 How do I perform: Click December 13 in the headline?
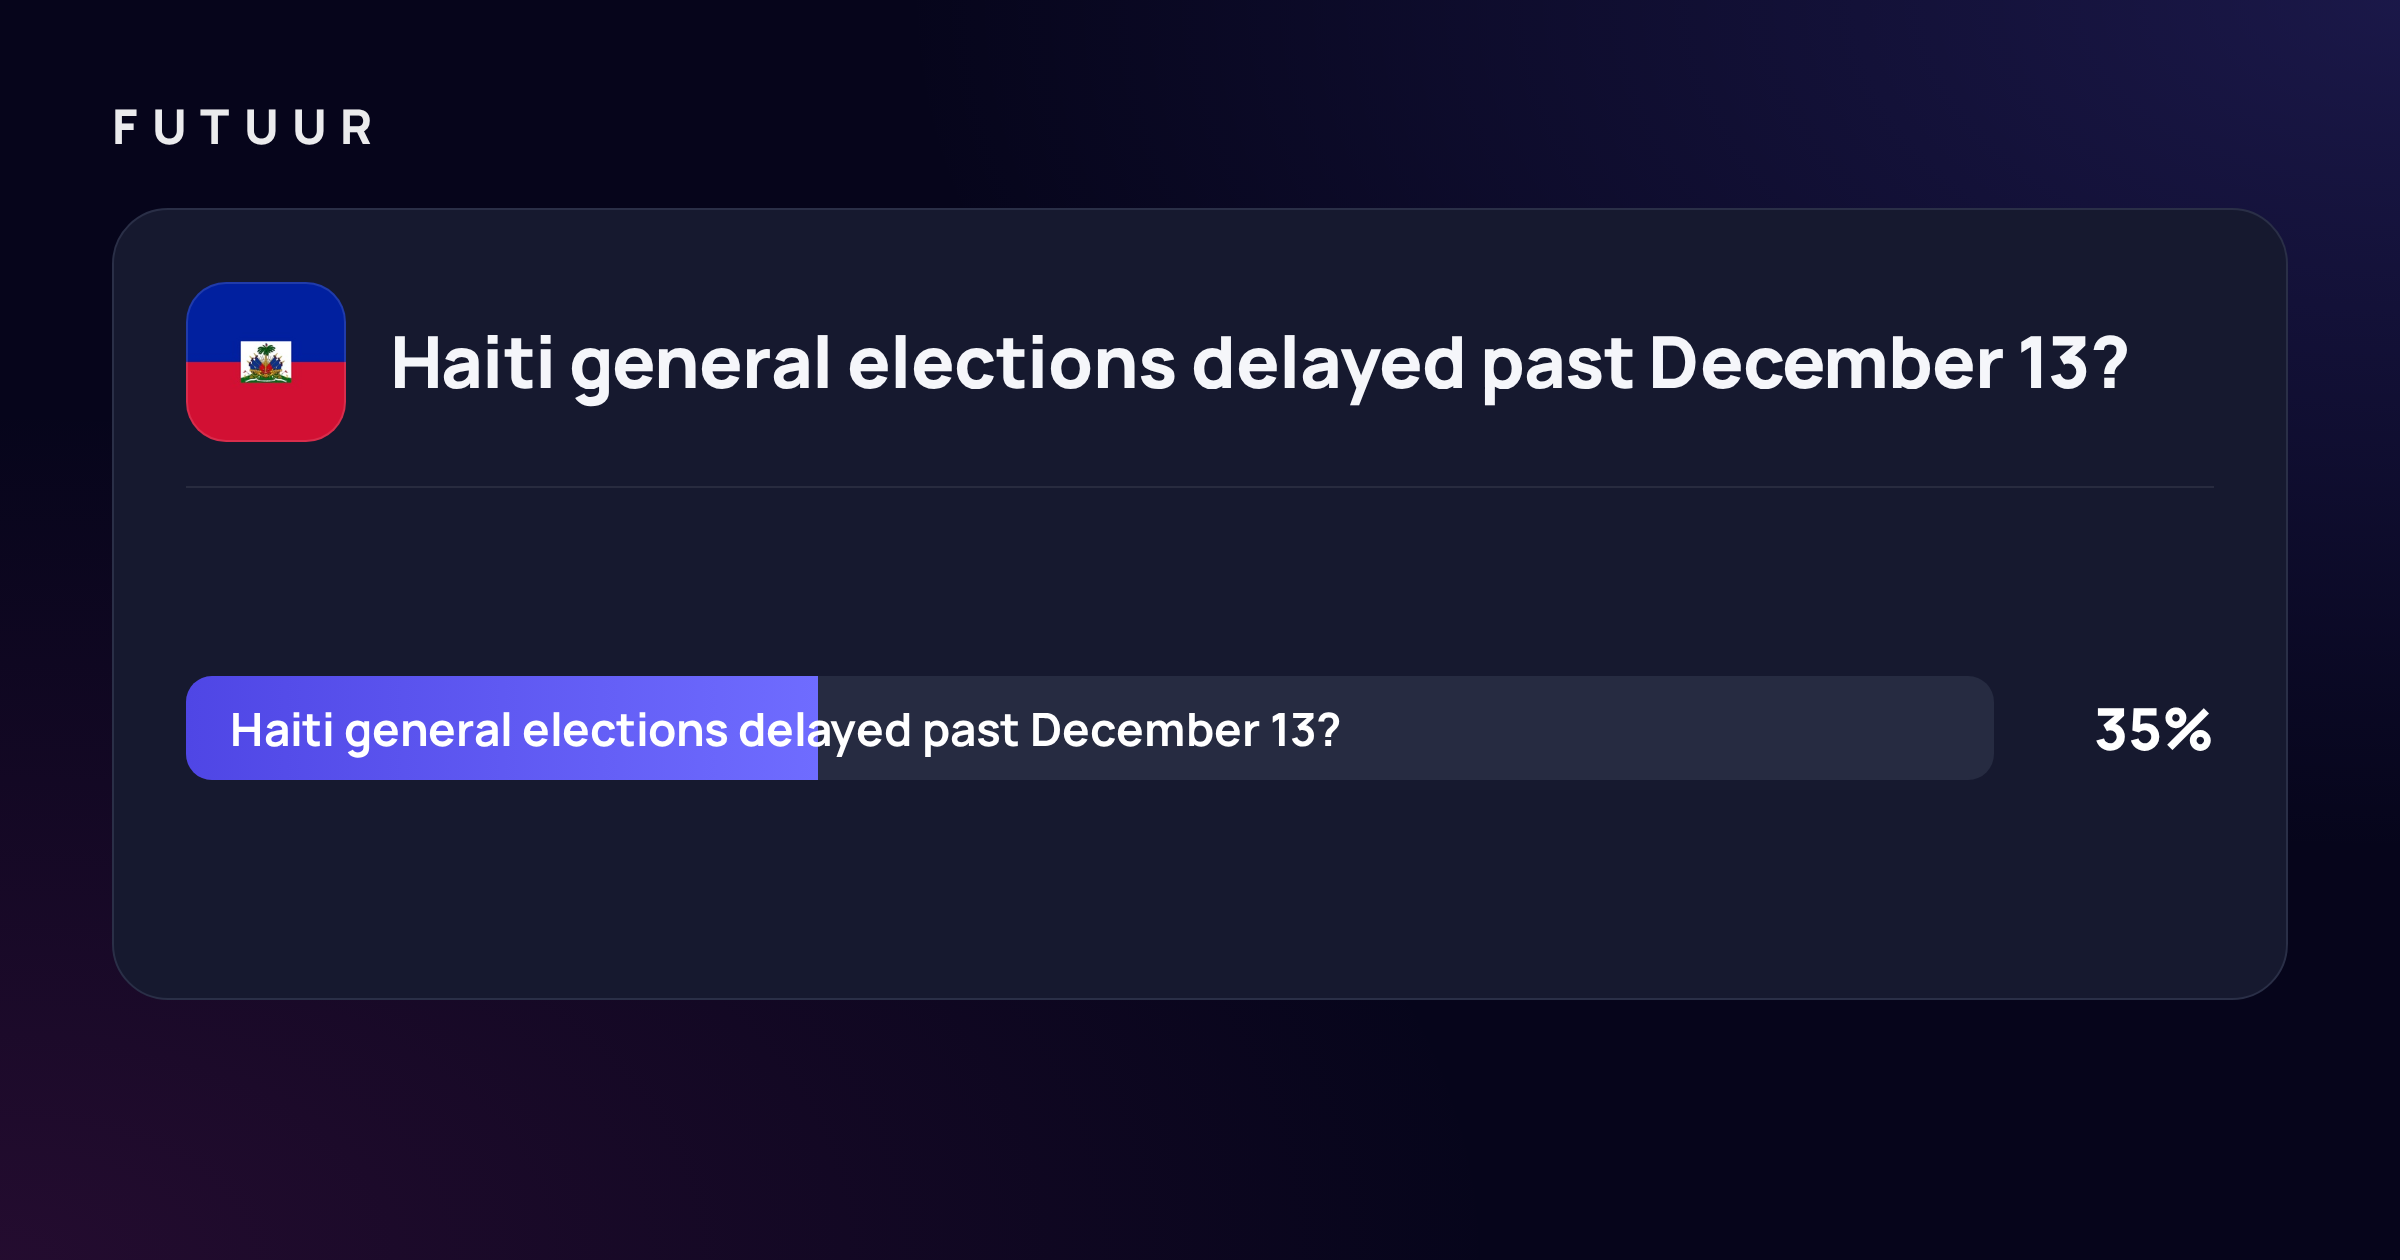pos(1866,362)
